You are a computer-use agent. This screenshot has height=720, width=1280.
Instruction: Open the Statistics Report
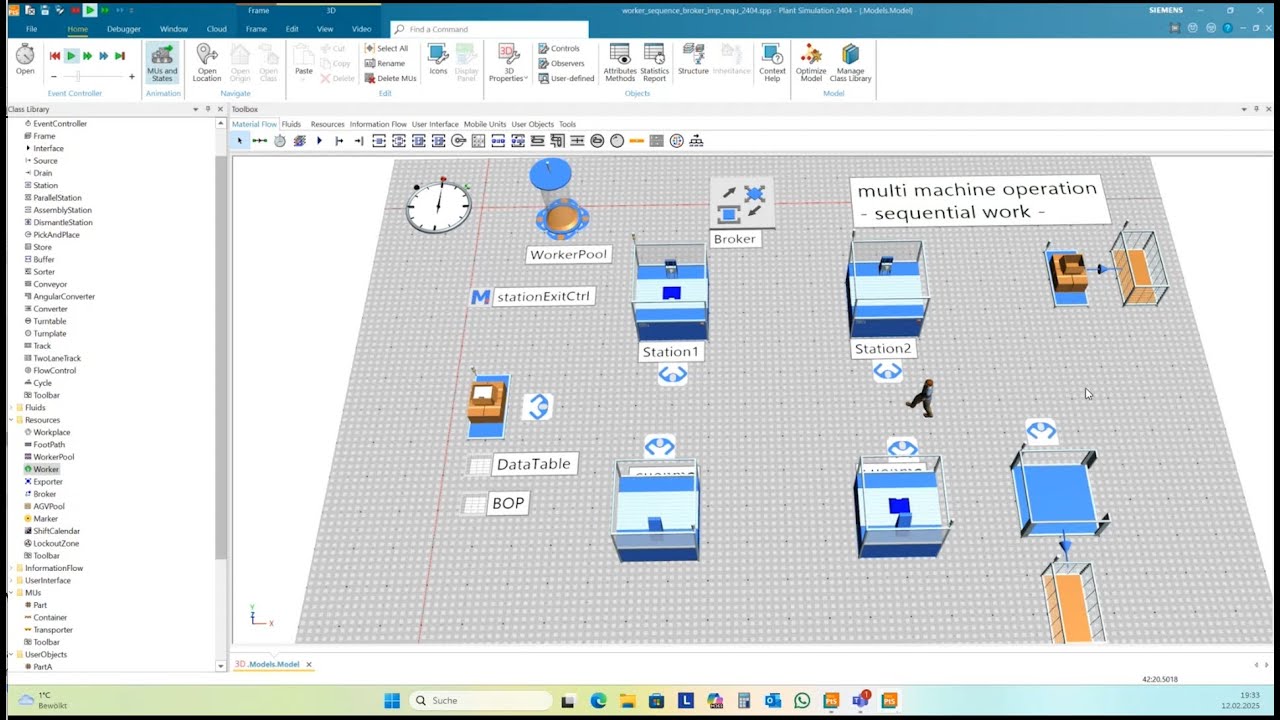[x=654, y=62]
